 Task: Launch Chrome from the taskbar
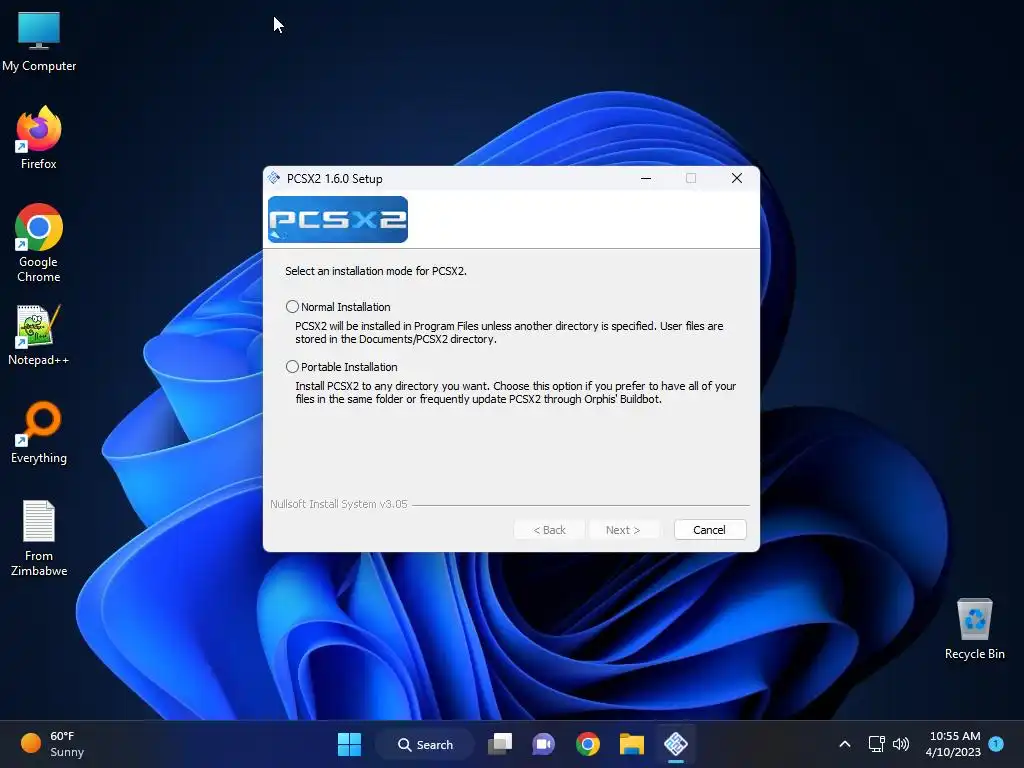coord(588,744)
